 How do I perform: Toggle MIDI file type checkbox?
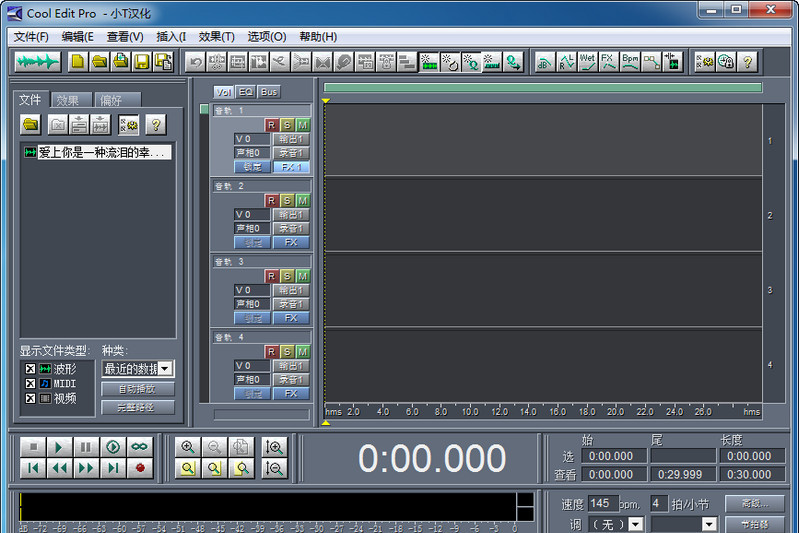click(31, 383)
